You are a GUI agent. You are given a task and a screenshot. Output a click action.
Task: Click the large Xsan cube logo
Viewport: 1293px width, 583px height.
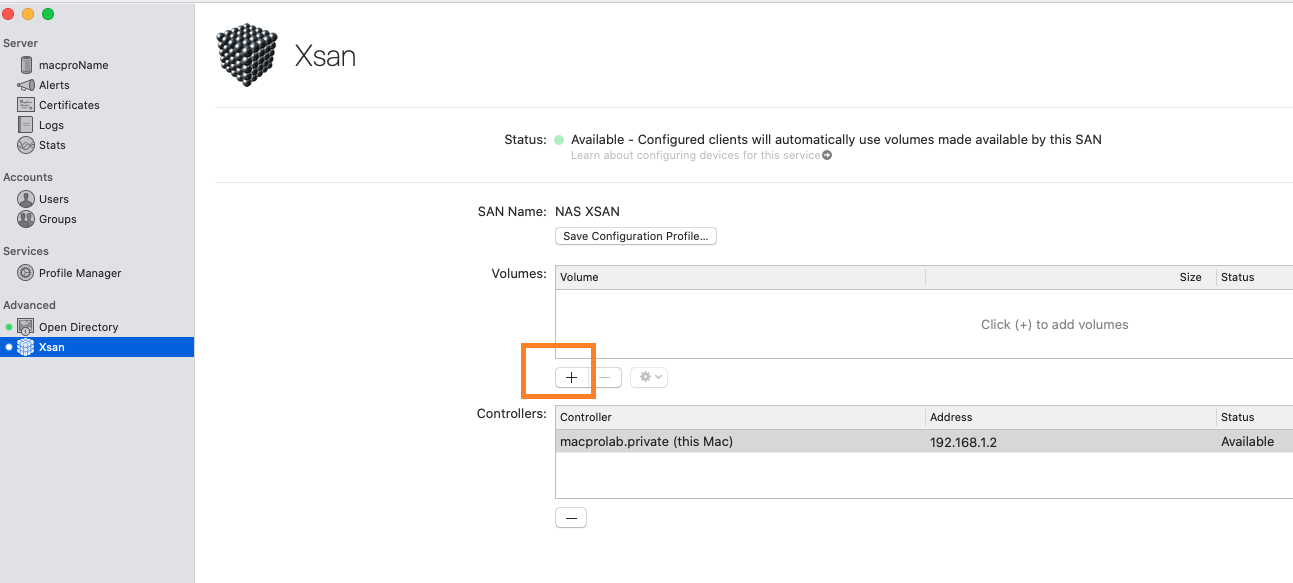click(247, 55)
